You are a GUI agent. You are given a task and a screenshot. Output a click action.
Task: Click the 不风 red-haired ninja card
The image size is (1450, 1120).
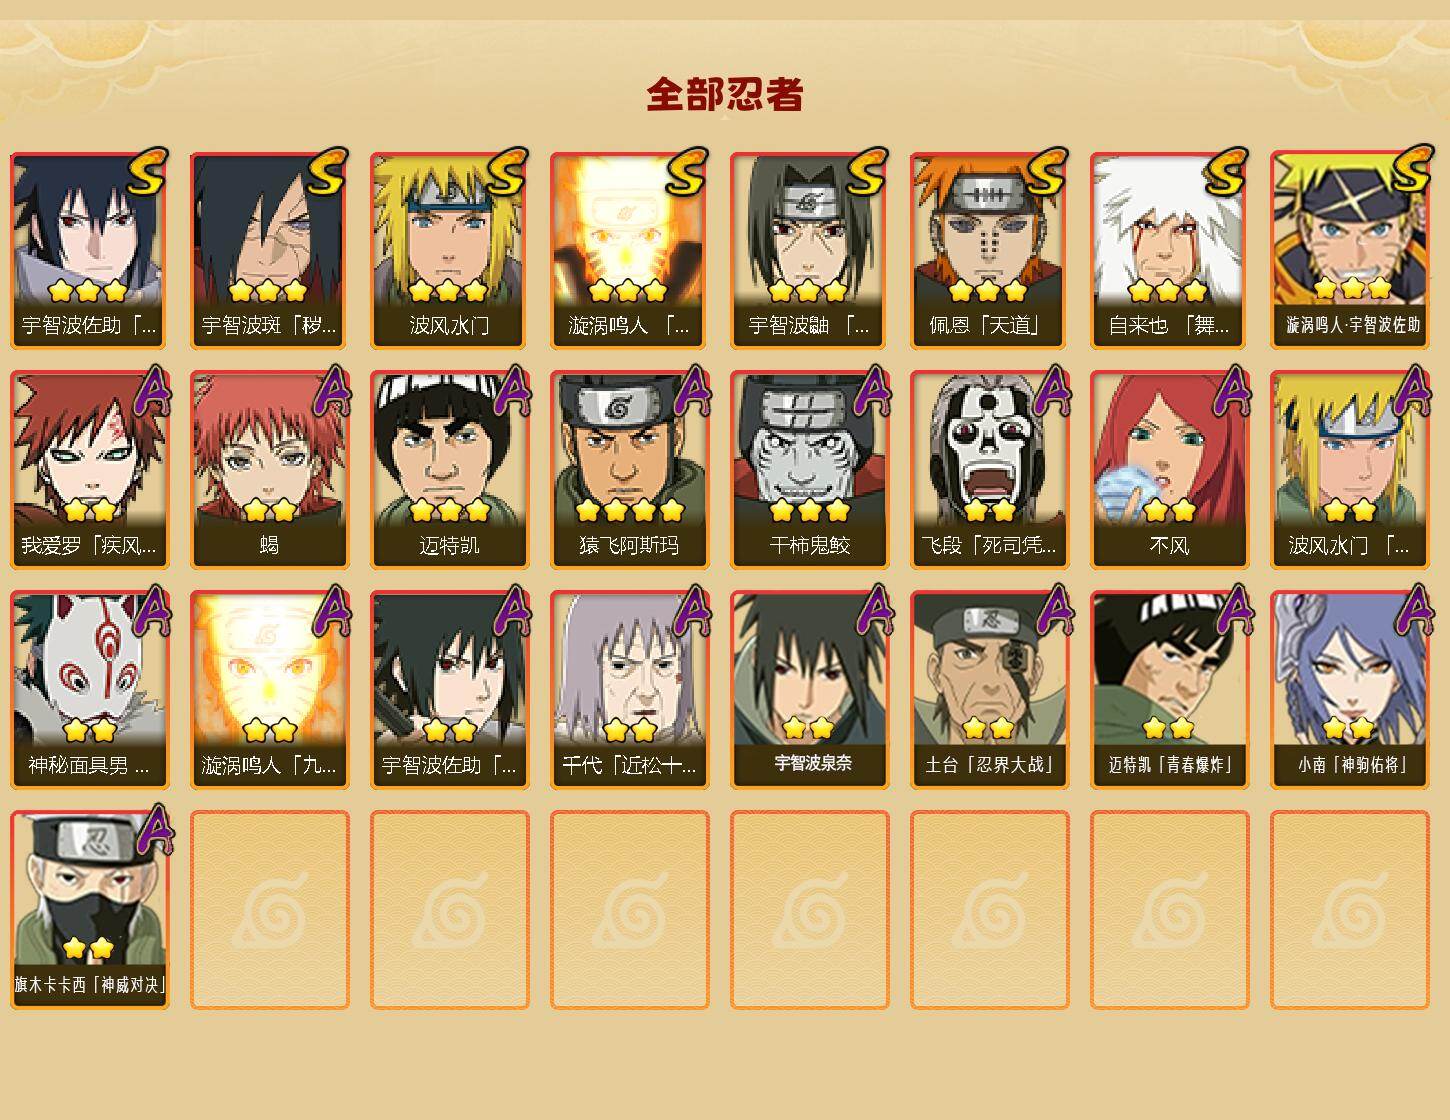1170,470
